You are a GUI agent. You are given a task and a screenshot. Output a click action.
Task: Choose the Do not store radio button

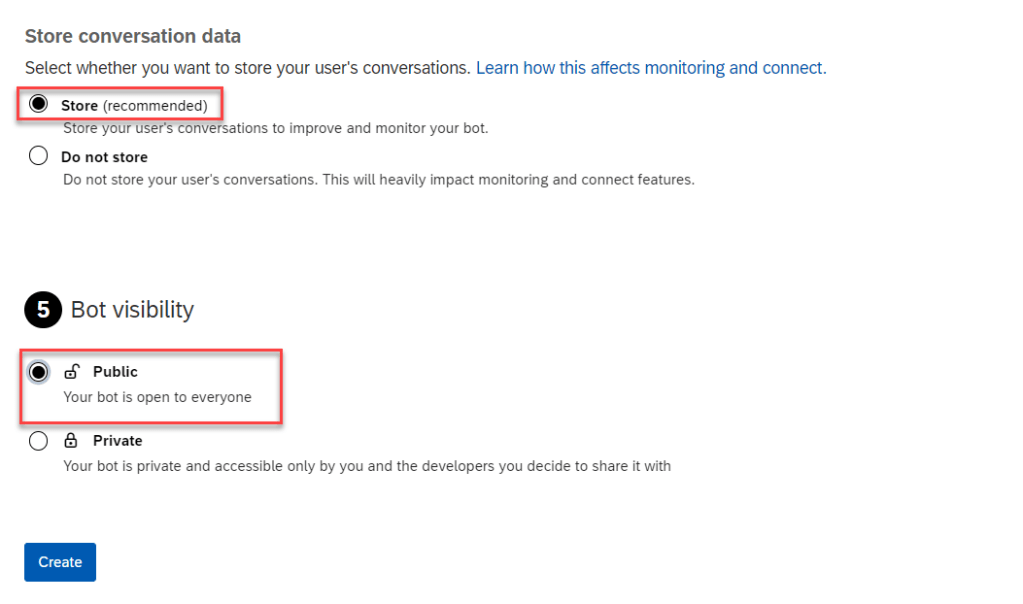click(38, 156)
